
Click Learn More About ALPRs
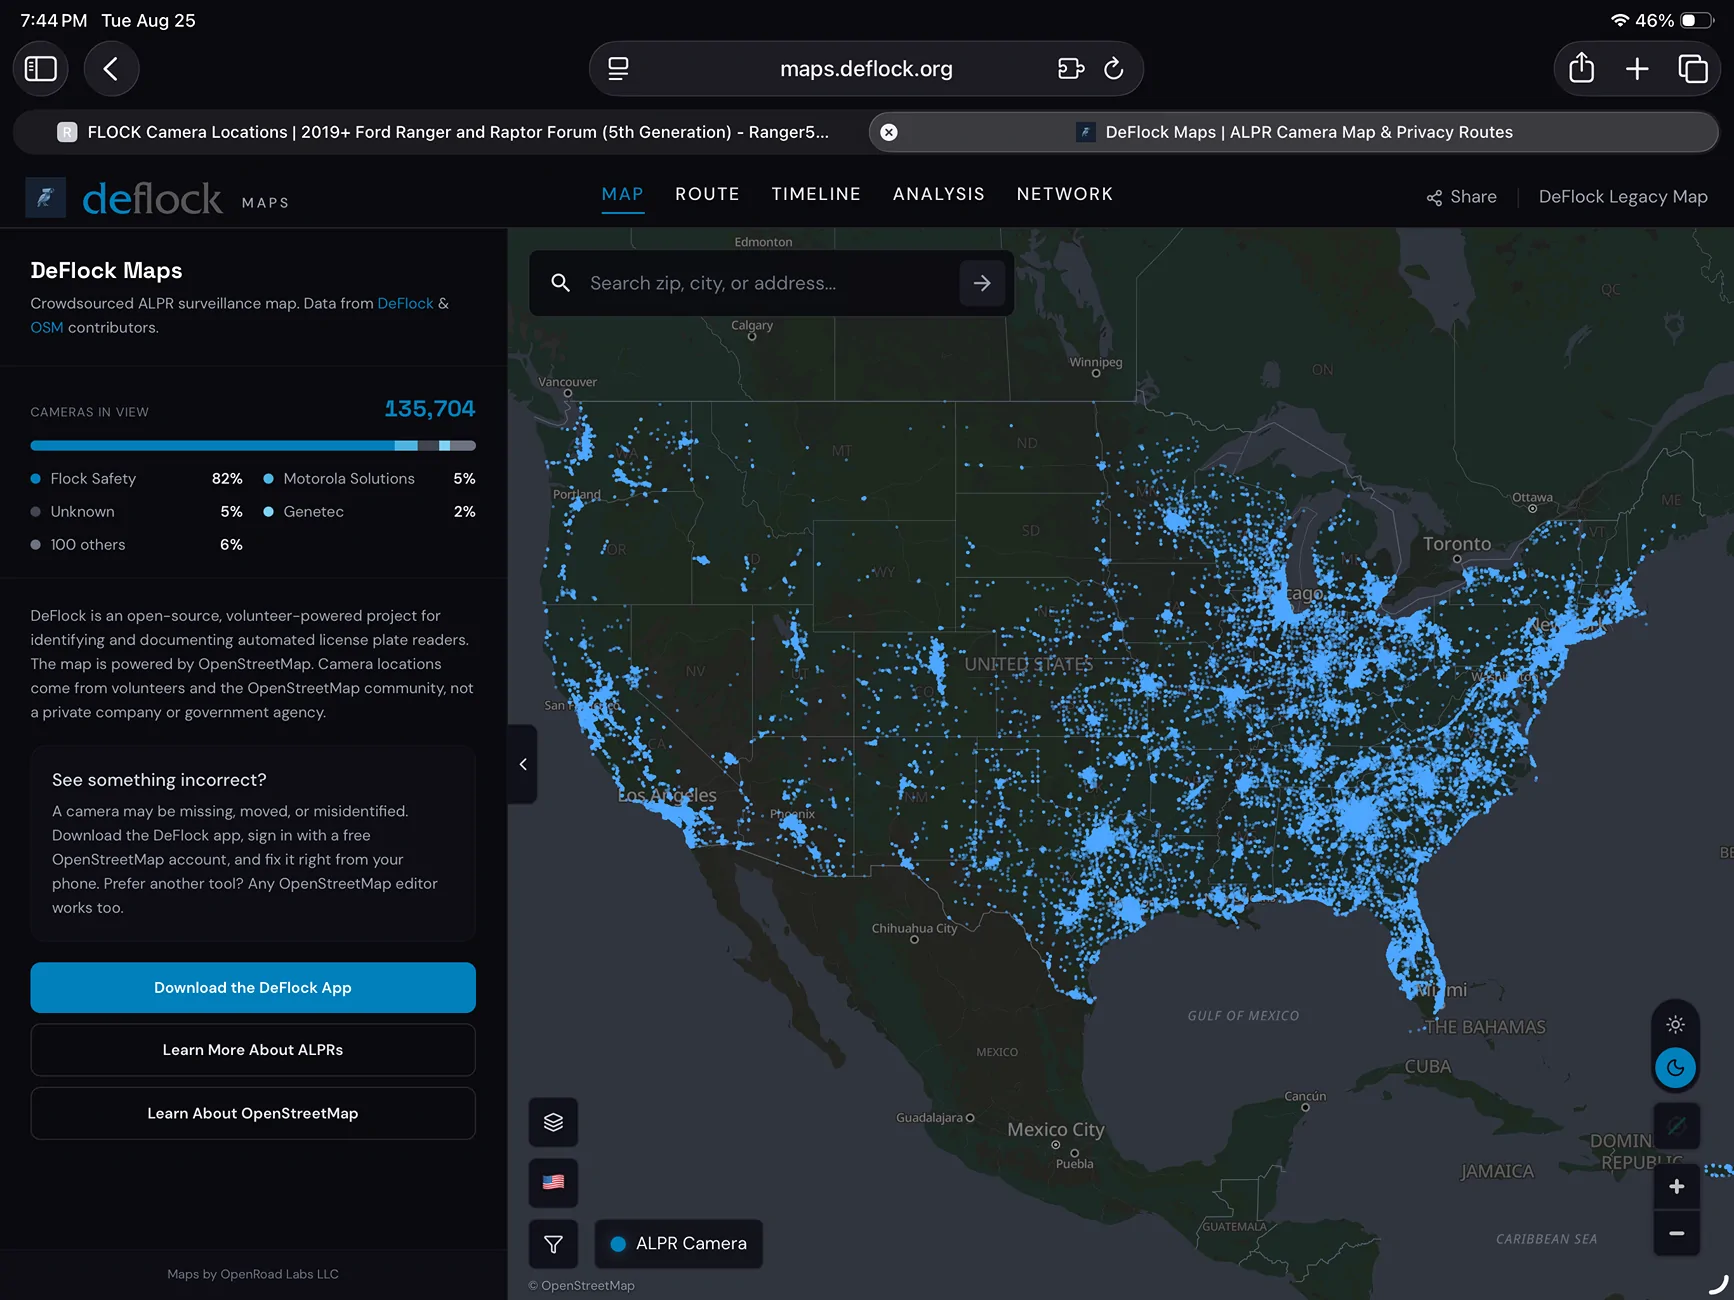(x=253, y=1050)
